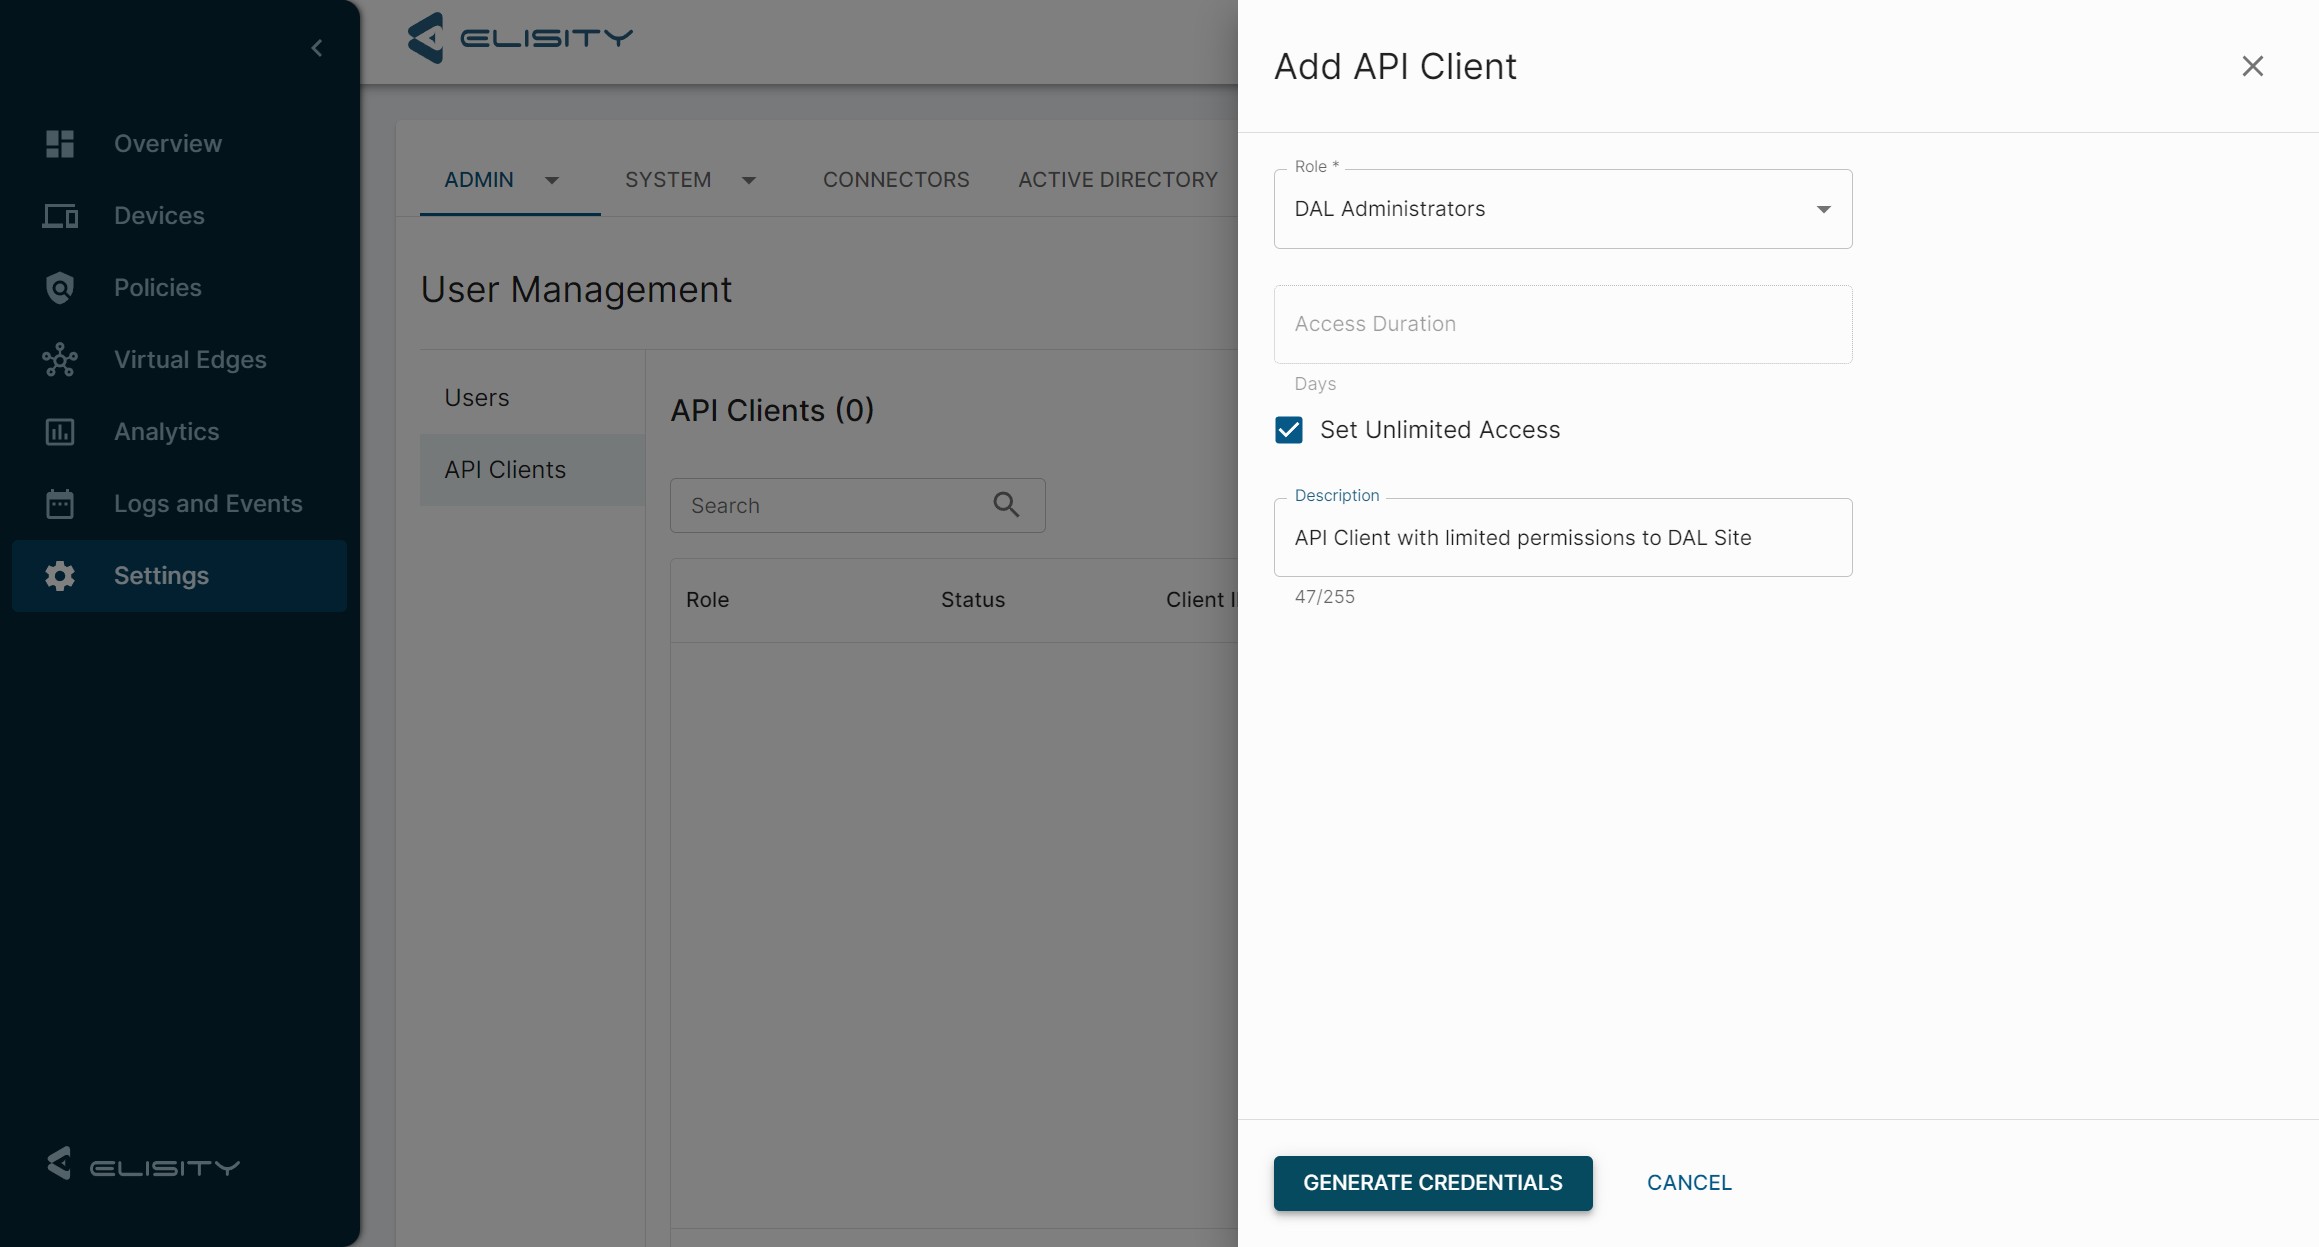Click the Analytics chart icon

60,432
